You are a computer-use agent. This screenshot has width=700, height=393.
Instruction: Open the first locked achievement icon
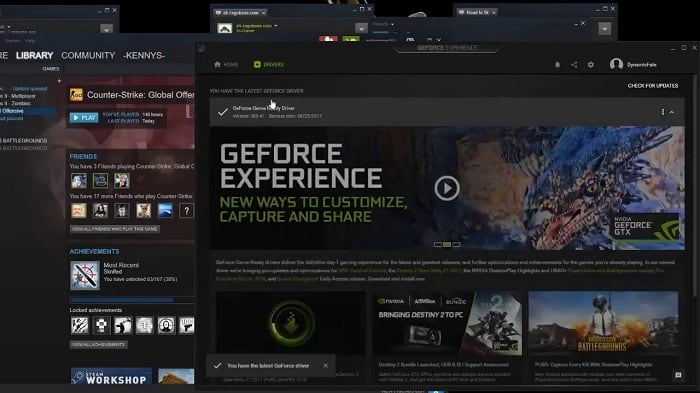(79, 325)
